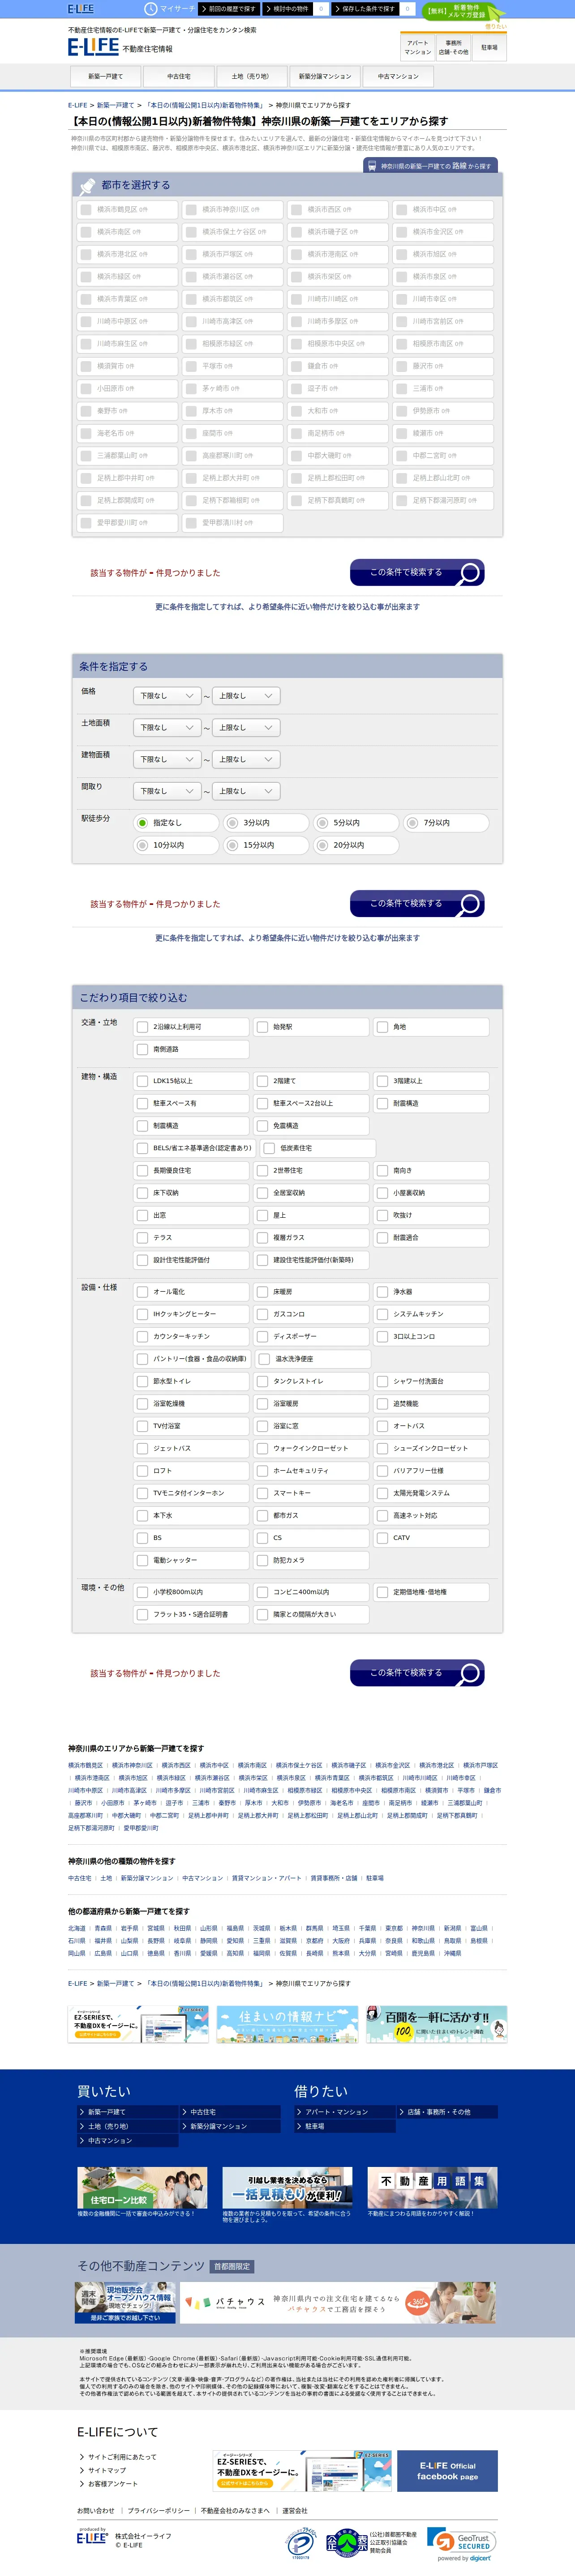The height and width of the screenshot is (2576, 575).
Task: Open the 価格 下限なし dropdown
Action: coord(167,695)
